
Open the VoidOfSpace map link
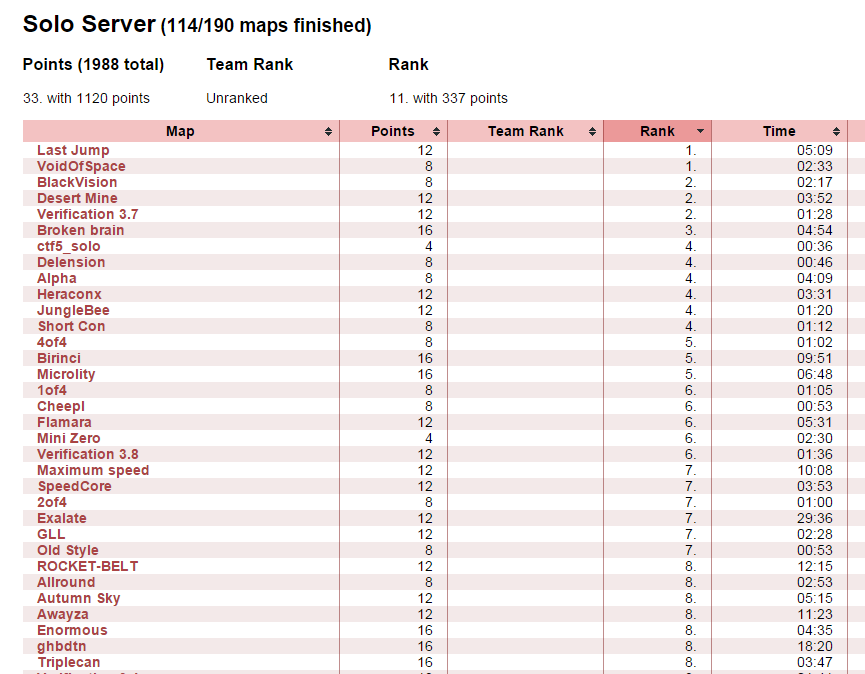pyautogui.click(x=81, y=166)
